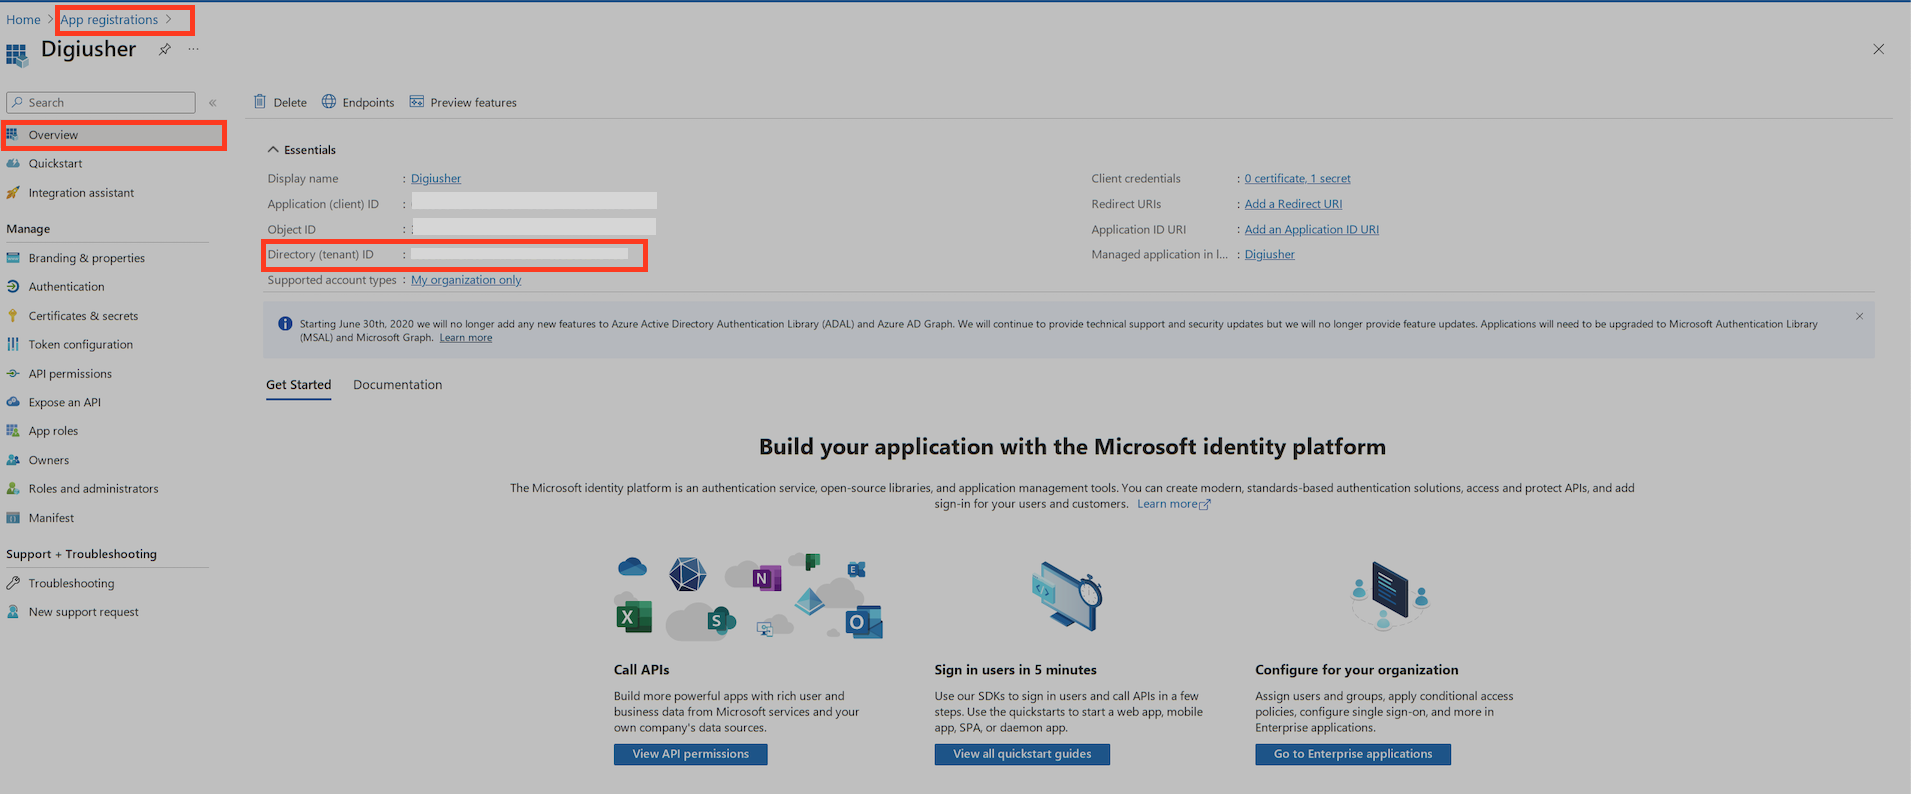The image size is (1911, 794).
Task: Click the Delete trash icon
Action: 260,102
